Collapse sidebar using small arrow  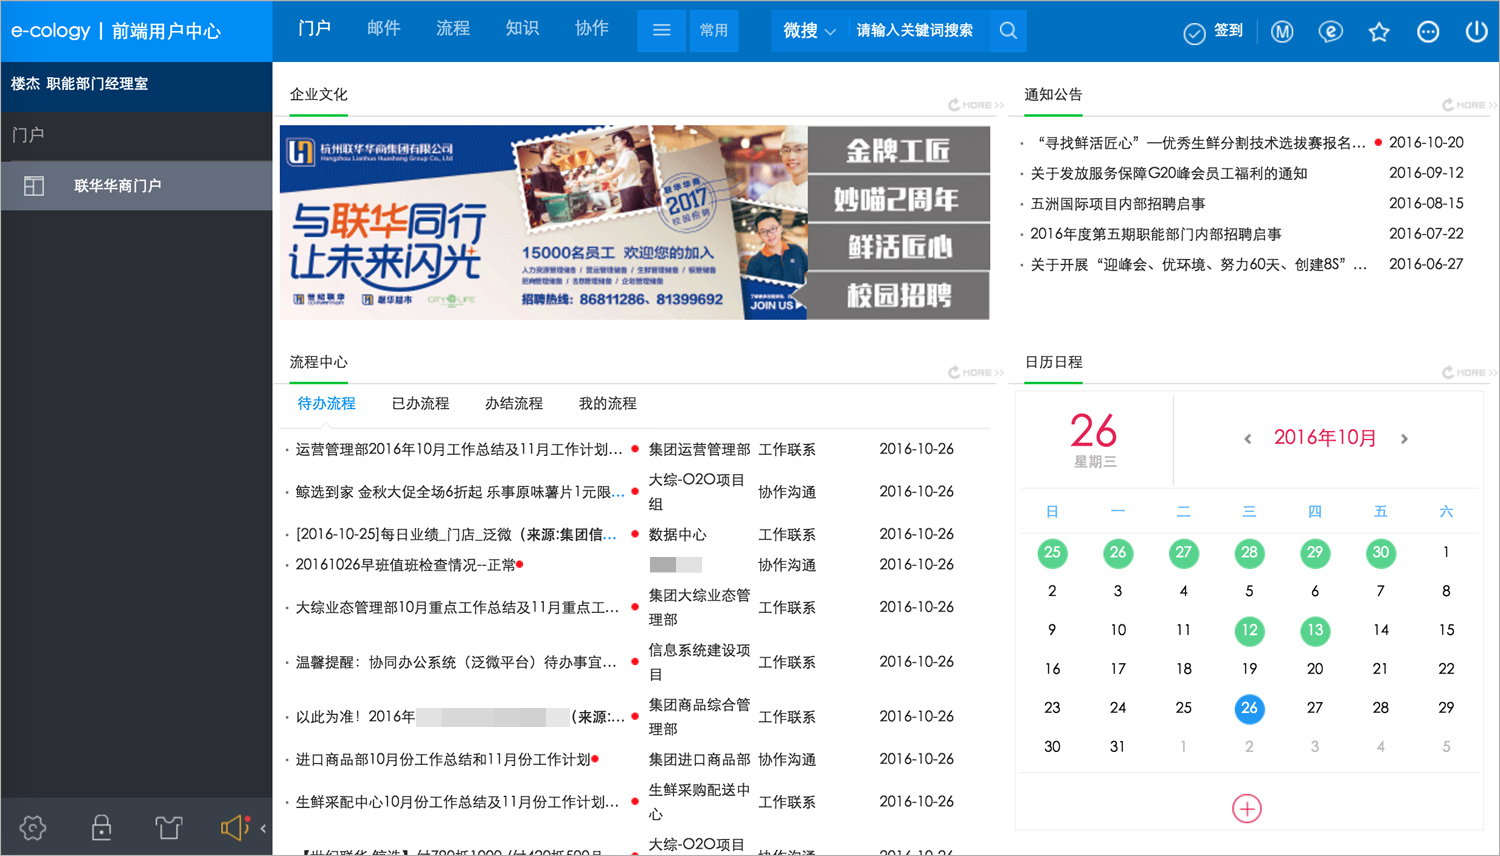click(x=263, y=828)
